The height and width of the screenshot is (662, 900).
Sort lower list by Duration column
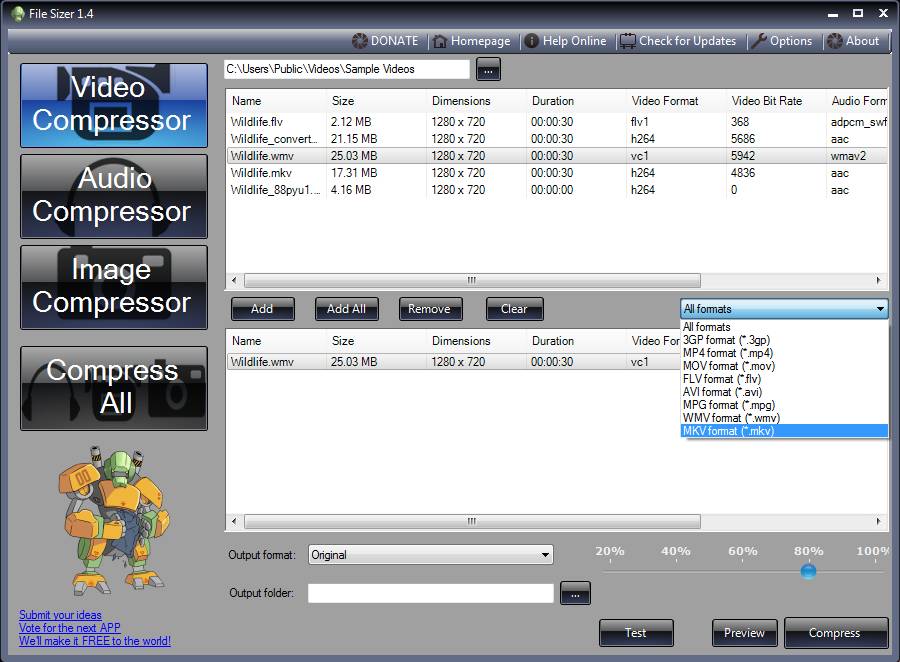pyautogui.click(x=576, y=341)
